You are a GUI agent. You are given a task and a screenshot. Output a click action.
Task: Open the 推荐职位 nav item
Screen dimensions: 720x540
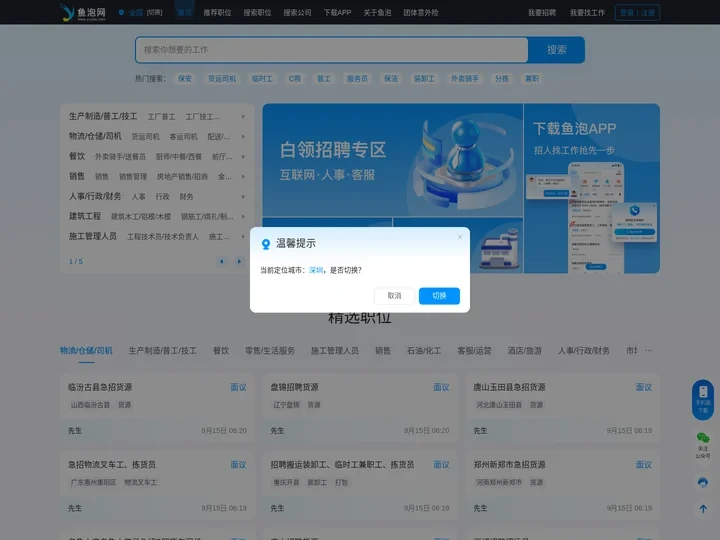click(217, 12)
